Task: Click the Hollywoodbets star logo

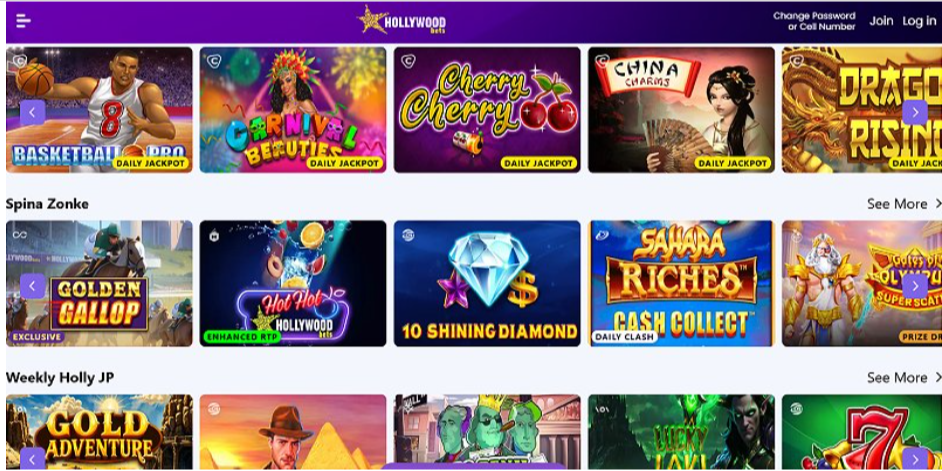Action: [x=402, y=20]
